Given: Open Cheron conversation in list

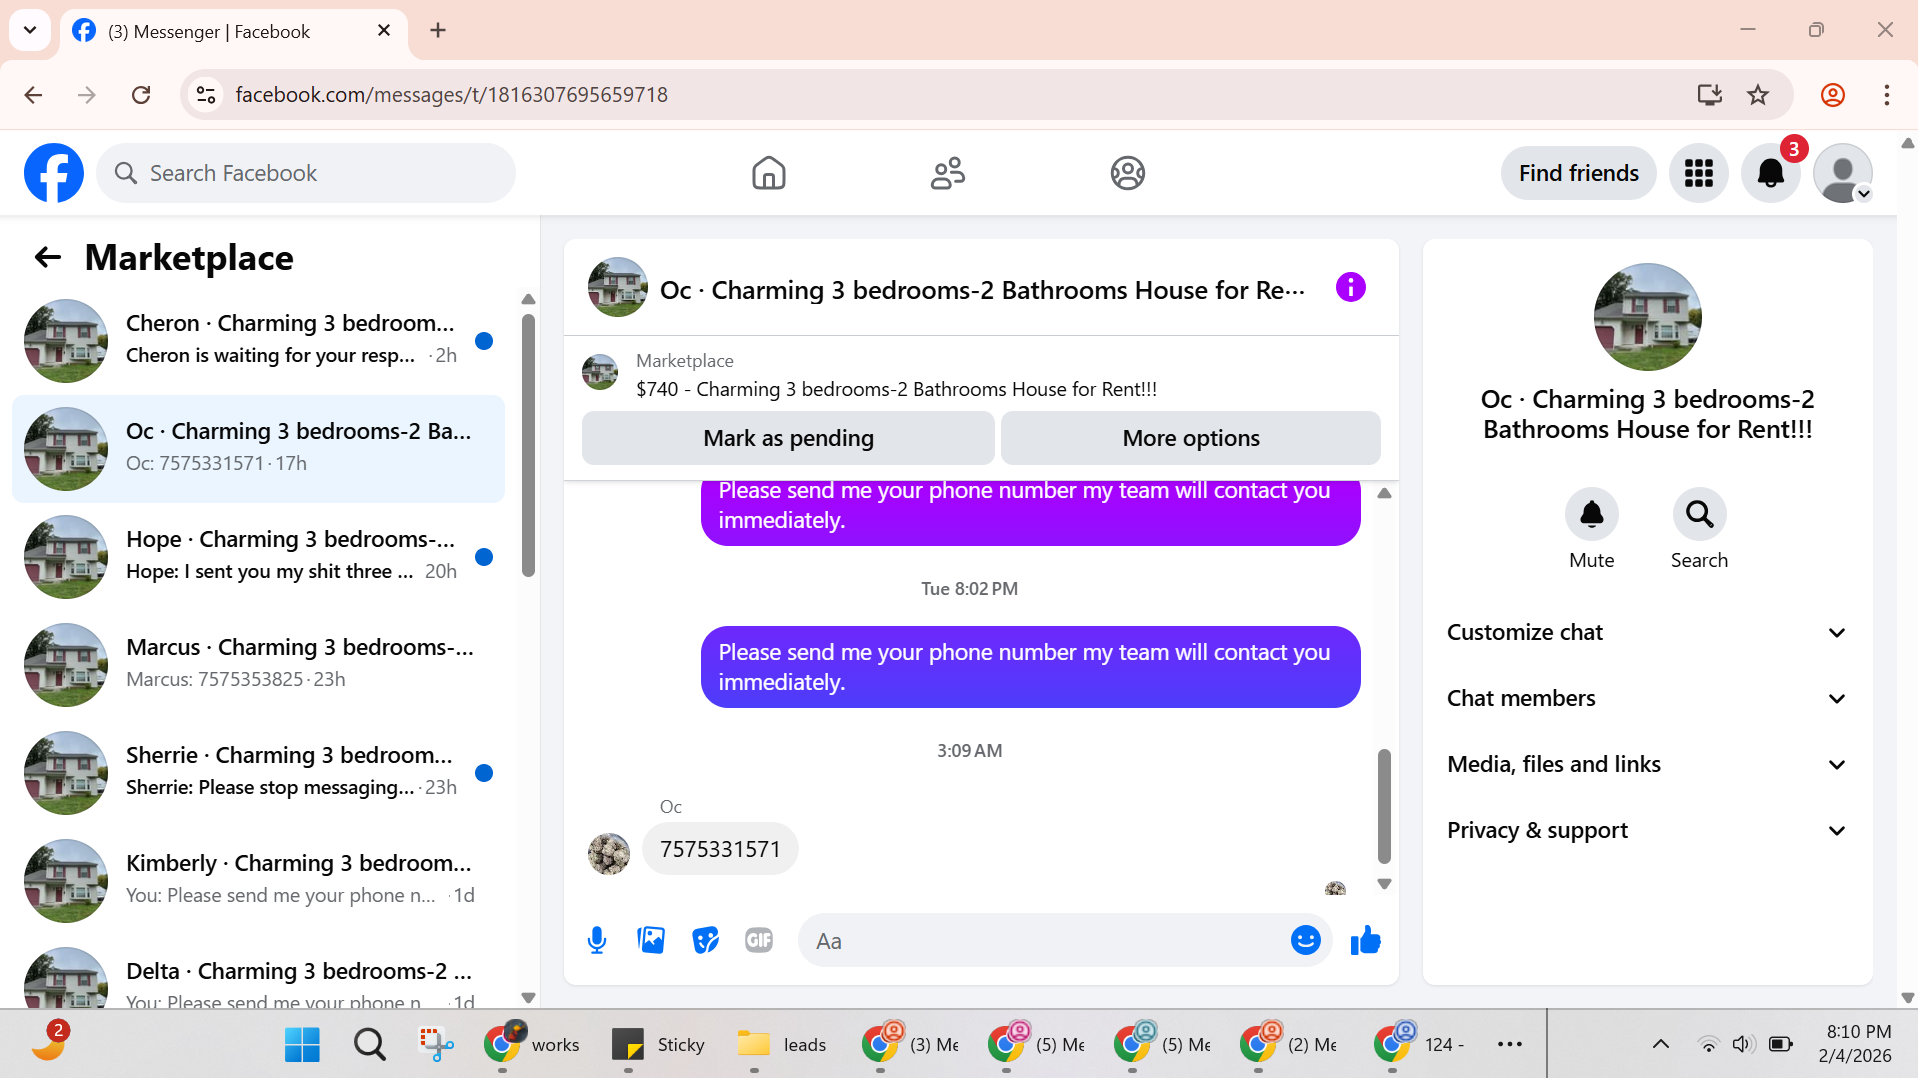Looking at the screenshot, I should (258, 341).
